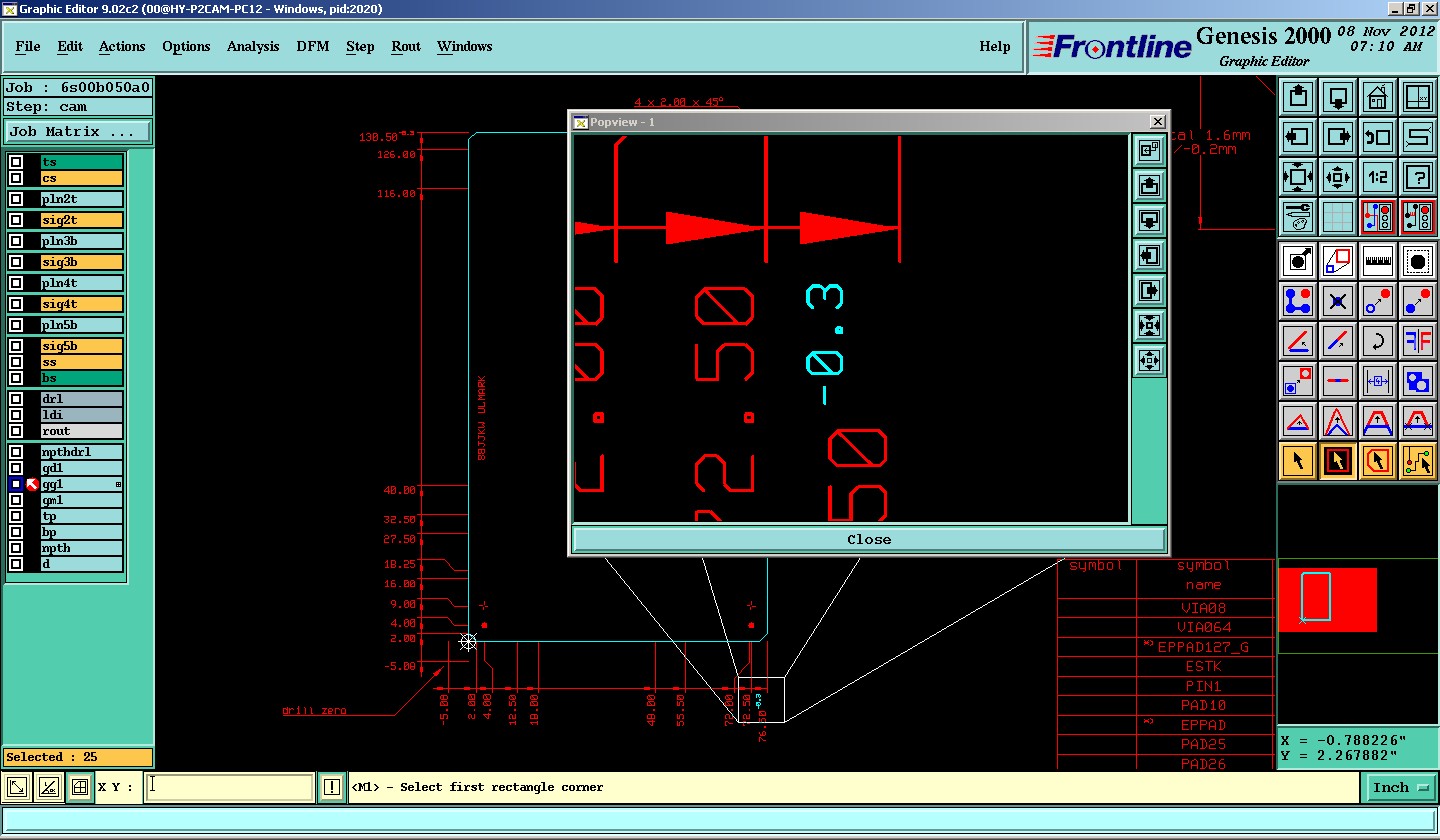Viewport: 1440px width, 840px height.
Task: Toggle the pln2t layer checkbox
Action: [x=16, y=199]
